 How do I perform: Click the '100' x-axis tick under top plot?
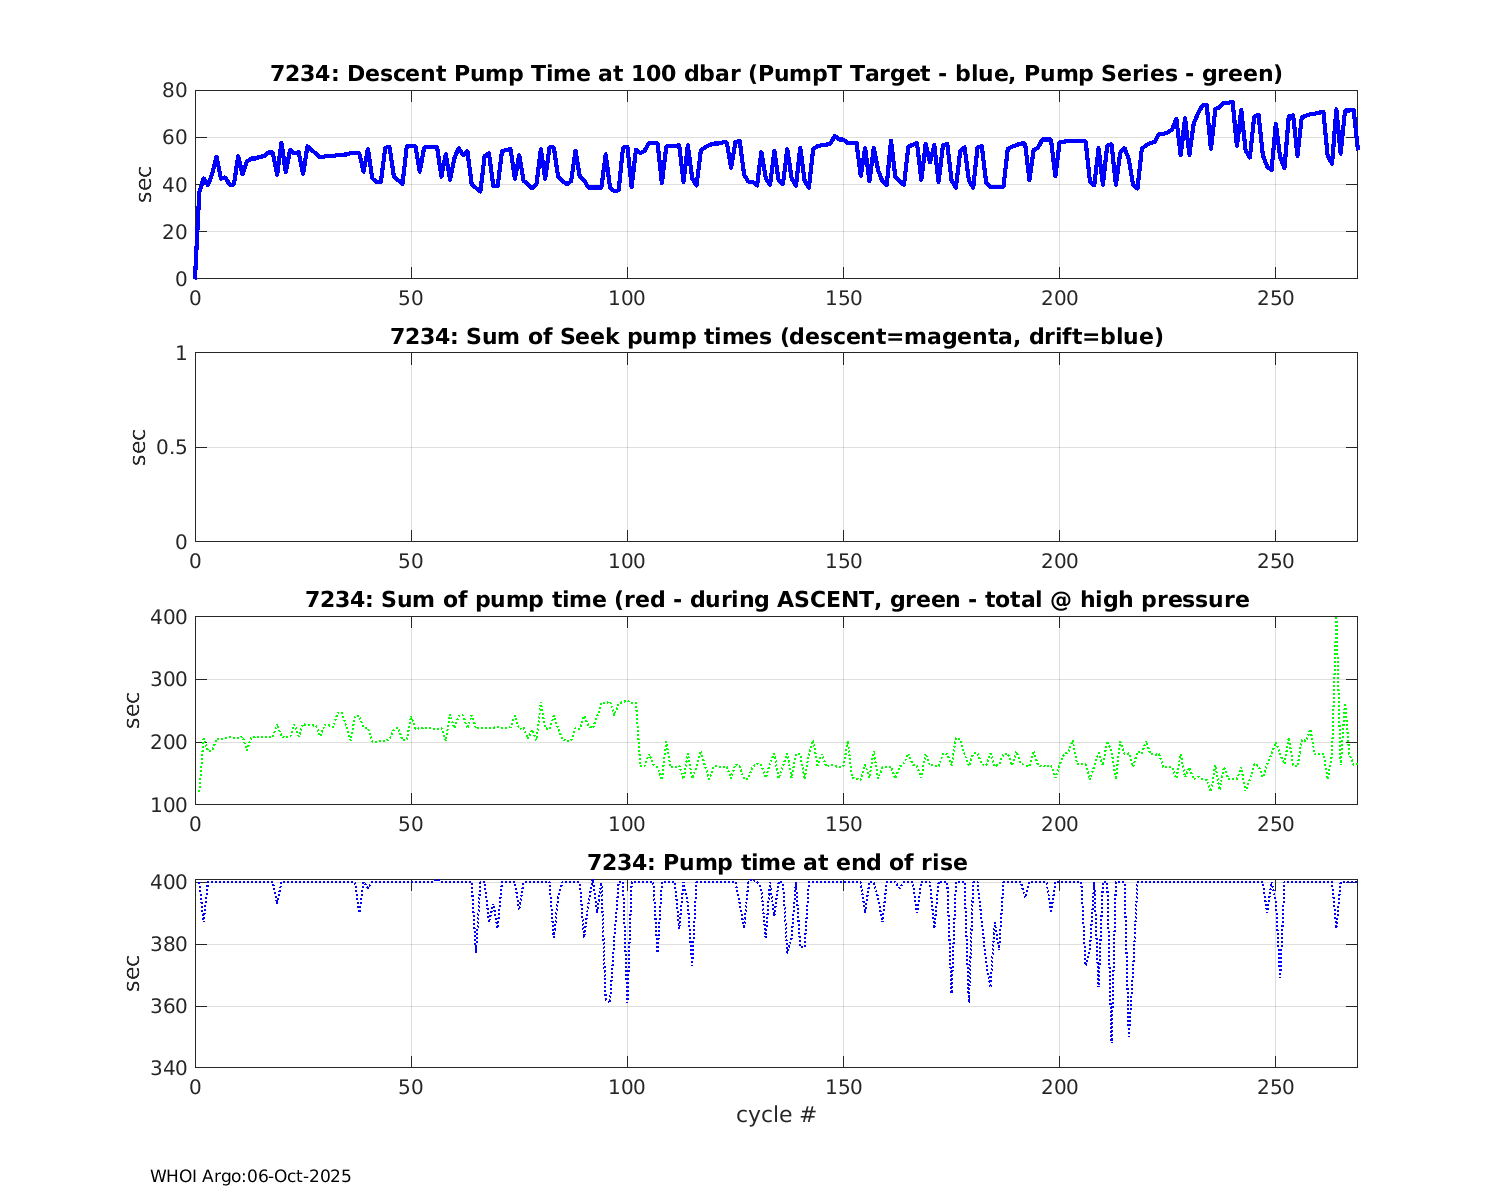627,299
